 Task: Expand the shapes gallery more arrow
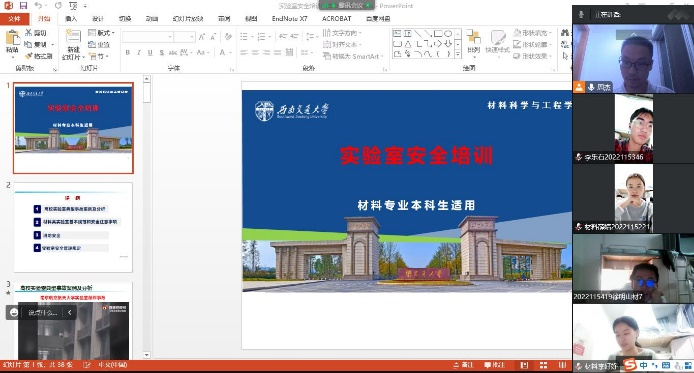point(458,54)
